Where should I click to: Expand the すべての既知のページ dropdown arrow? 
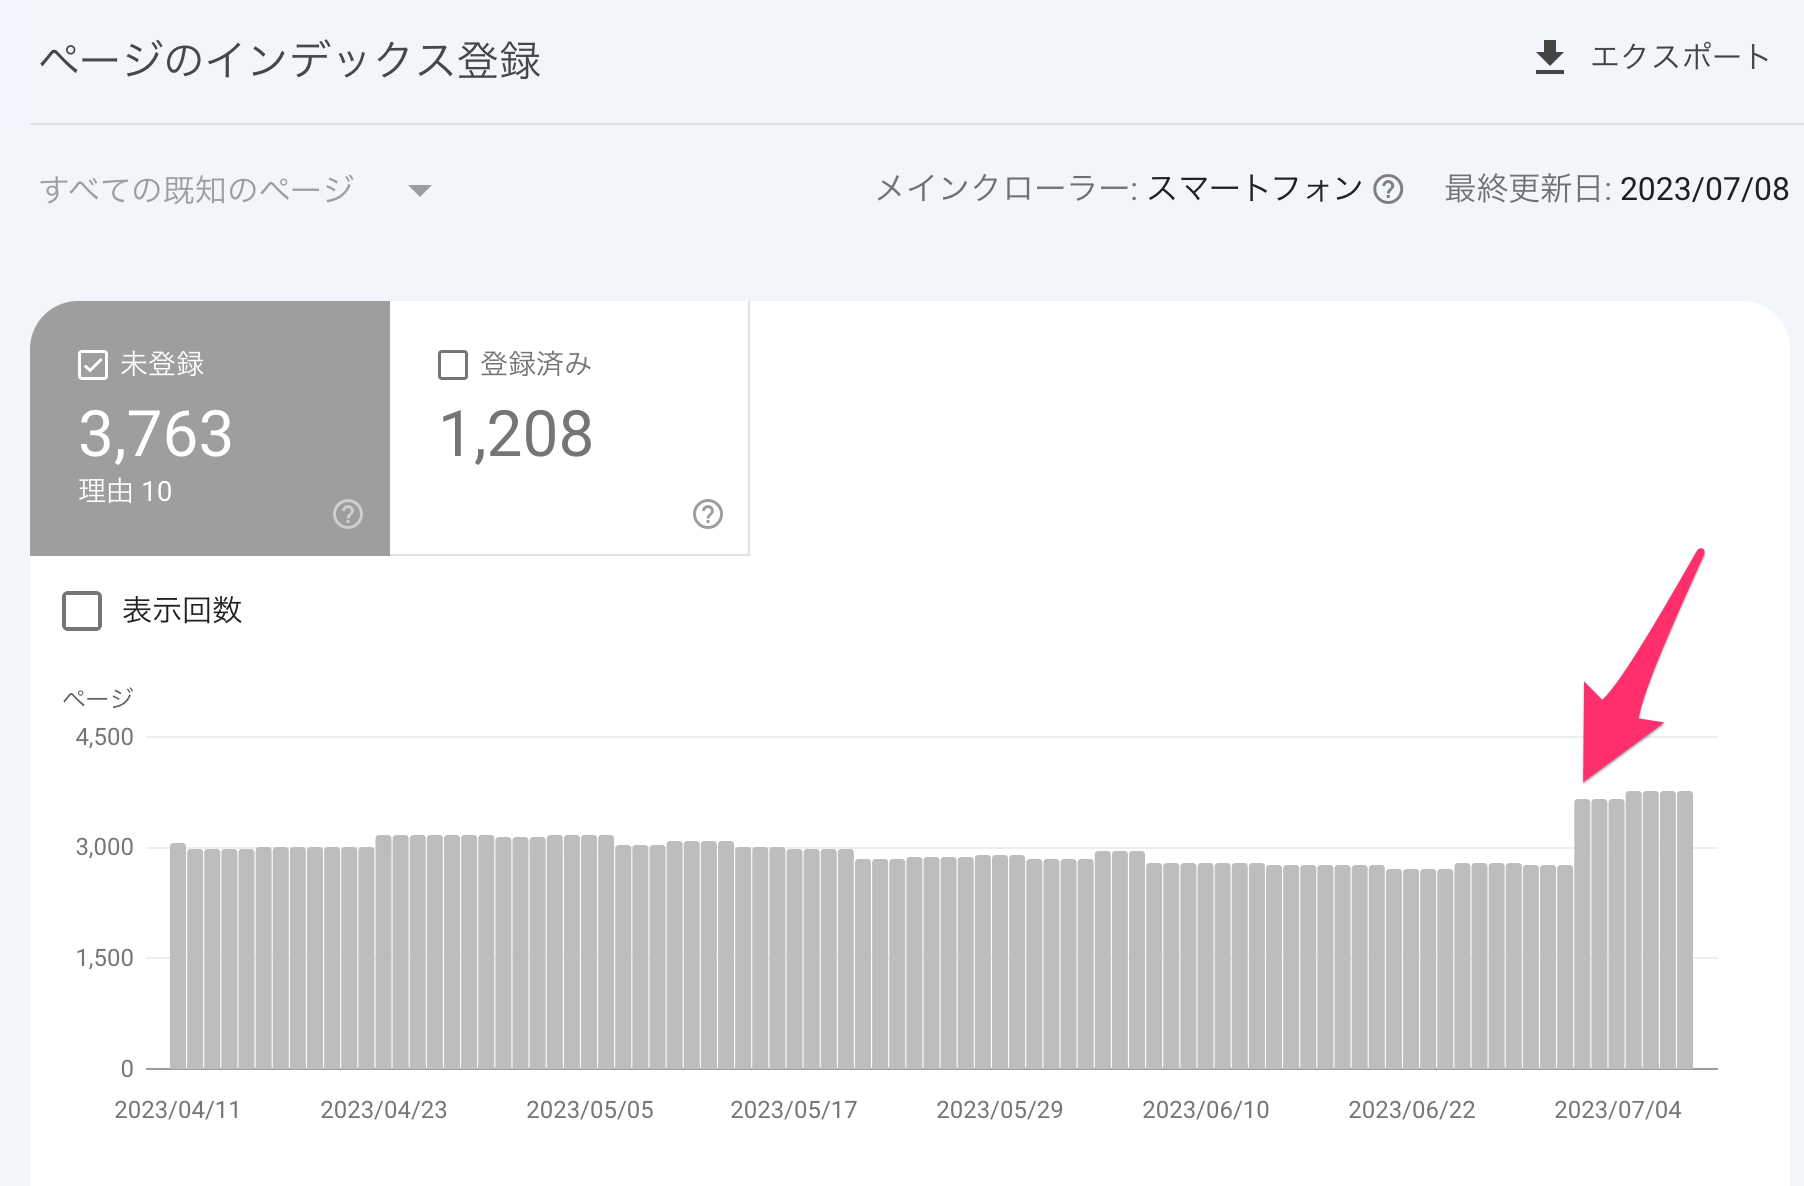[420, 190]
